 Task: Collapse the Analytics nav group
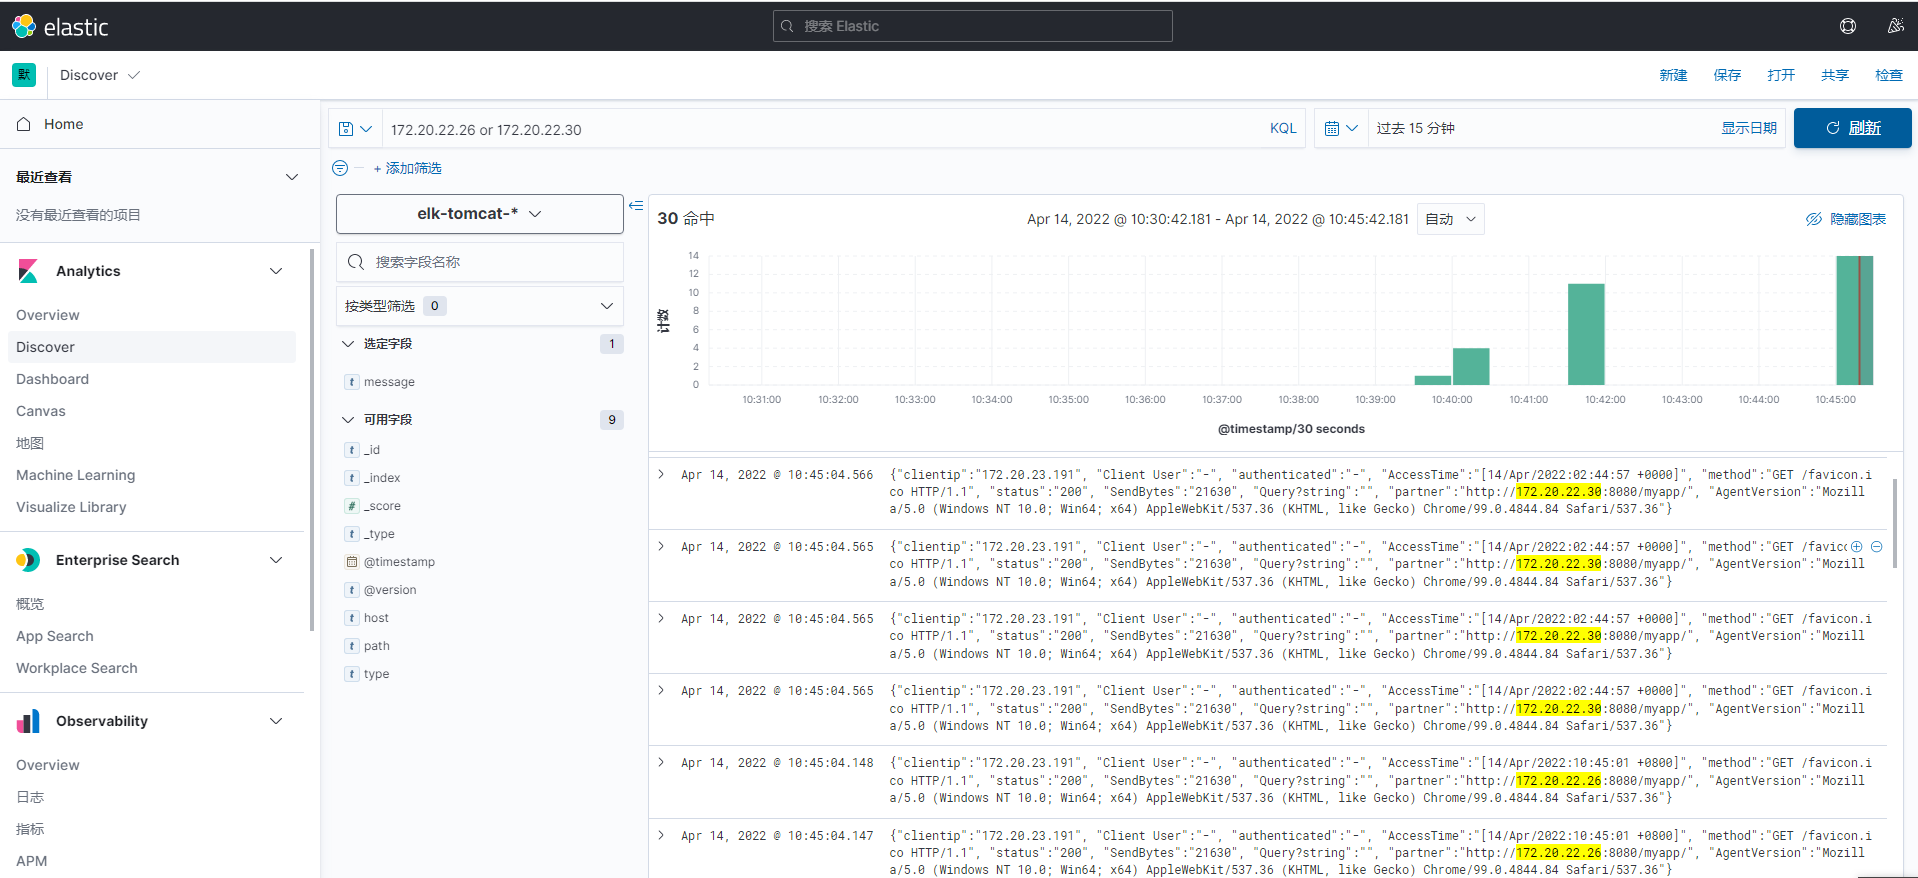point(276,271)
